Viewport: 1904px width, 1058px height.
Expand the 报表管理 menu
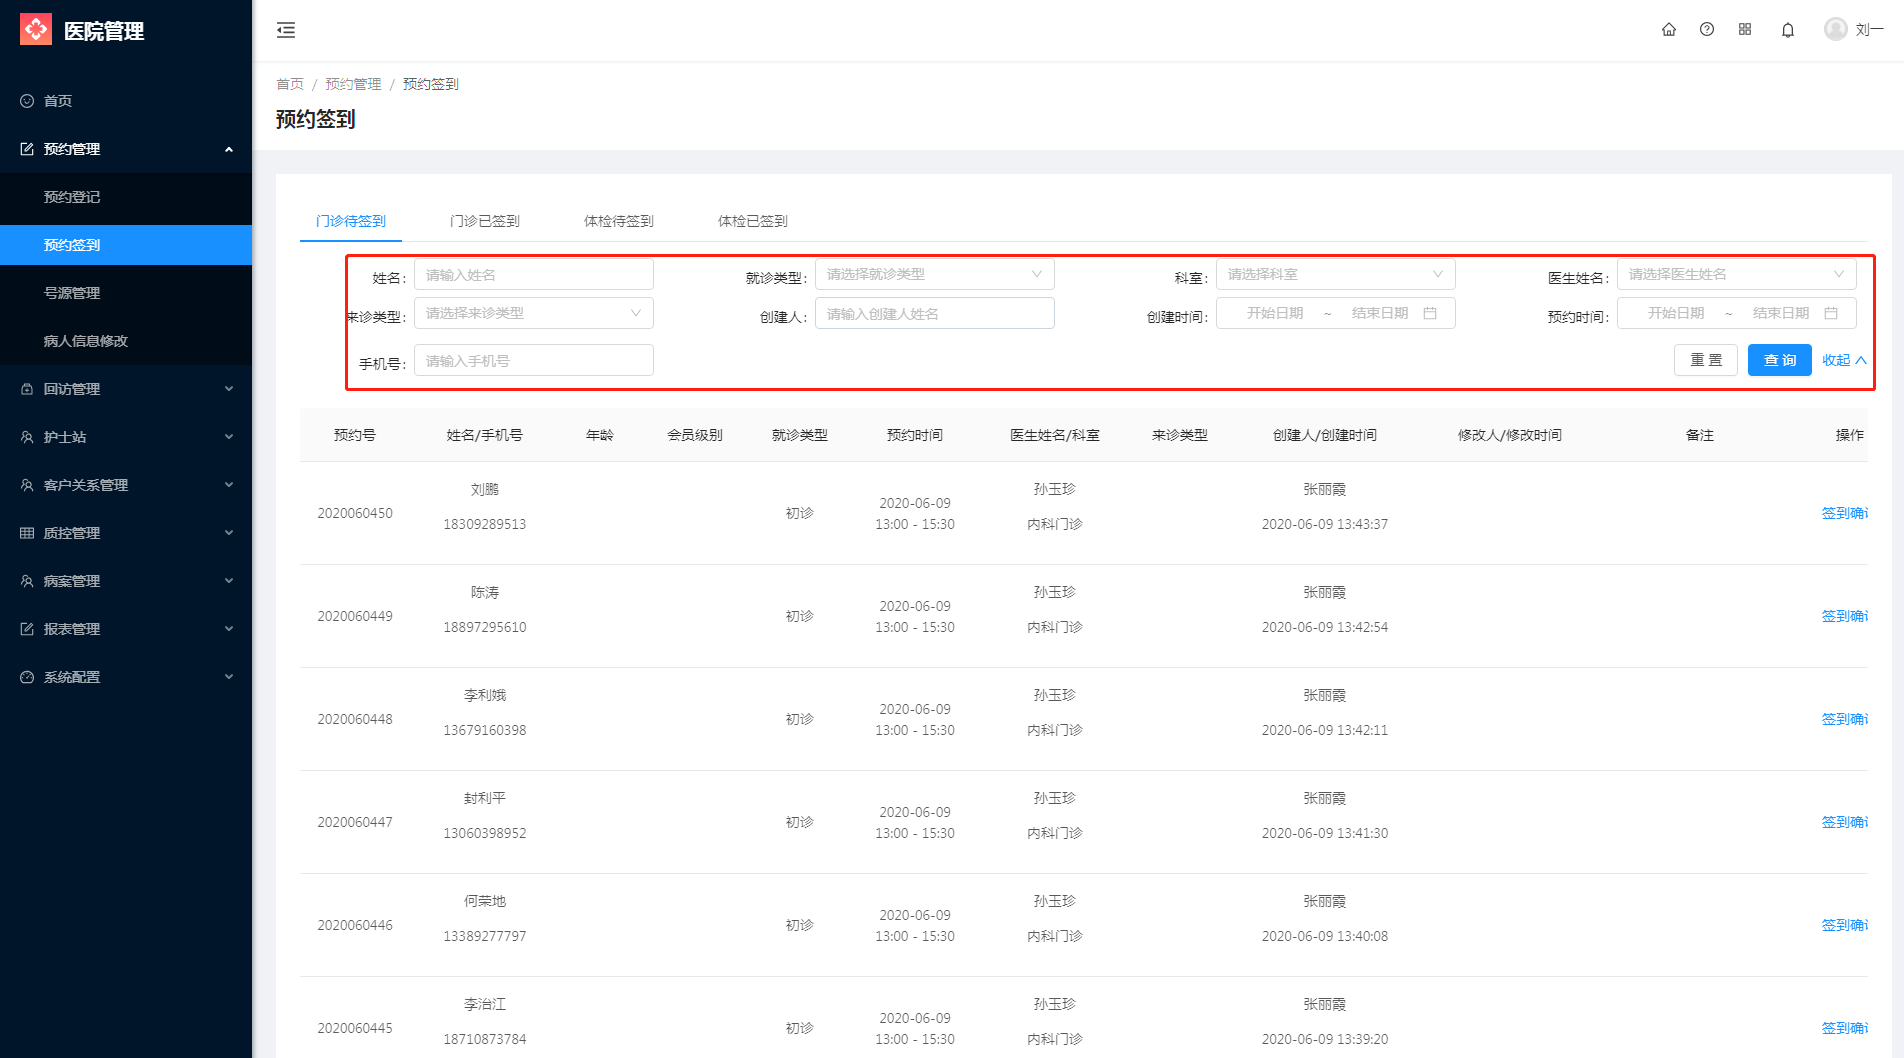(x=229, y=629)
